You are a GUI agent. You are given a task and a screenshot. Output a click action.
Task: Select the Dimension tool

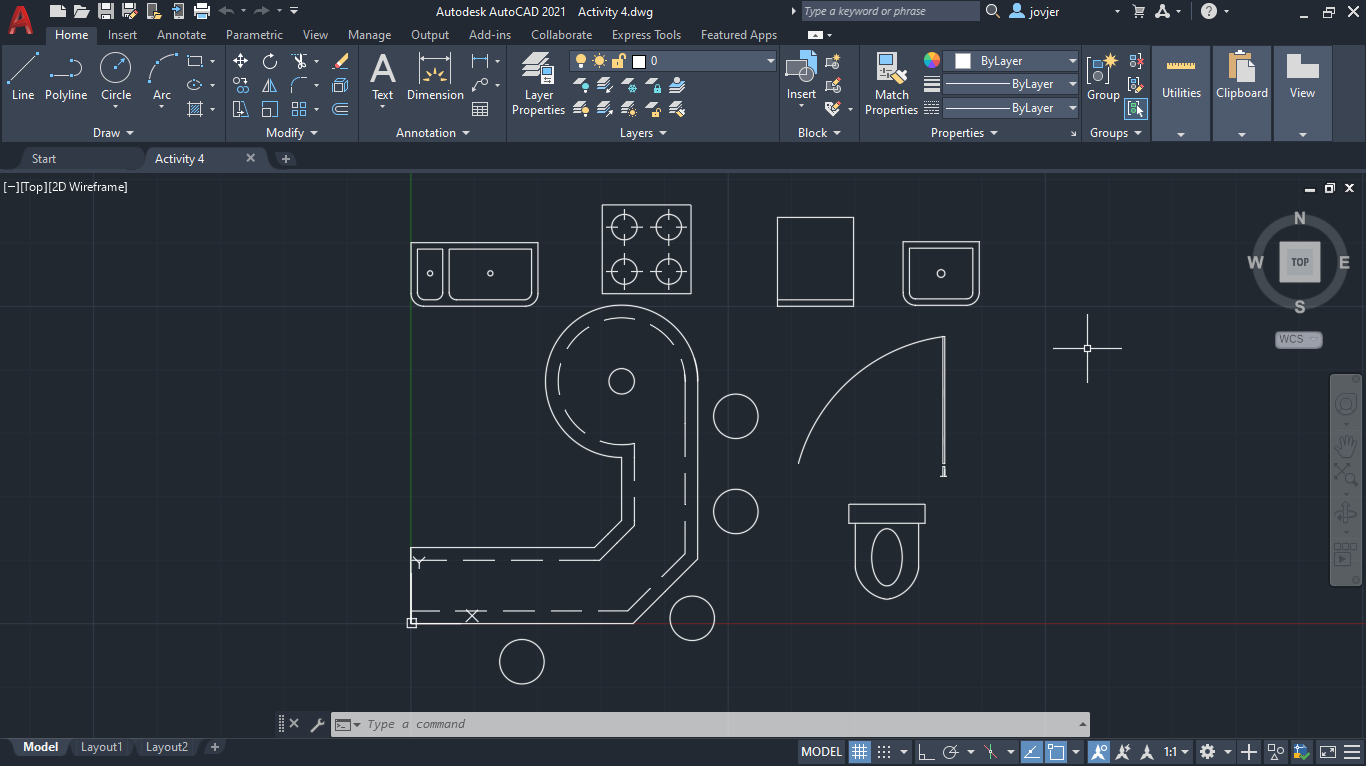tap(435, 78)
